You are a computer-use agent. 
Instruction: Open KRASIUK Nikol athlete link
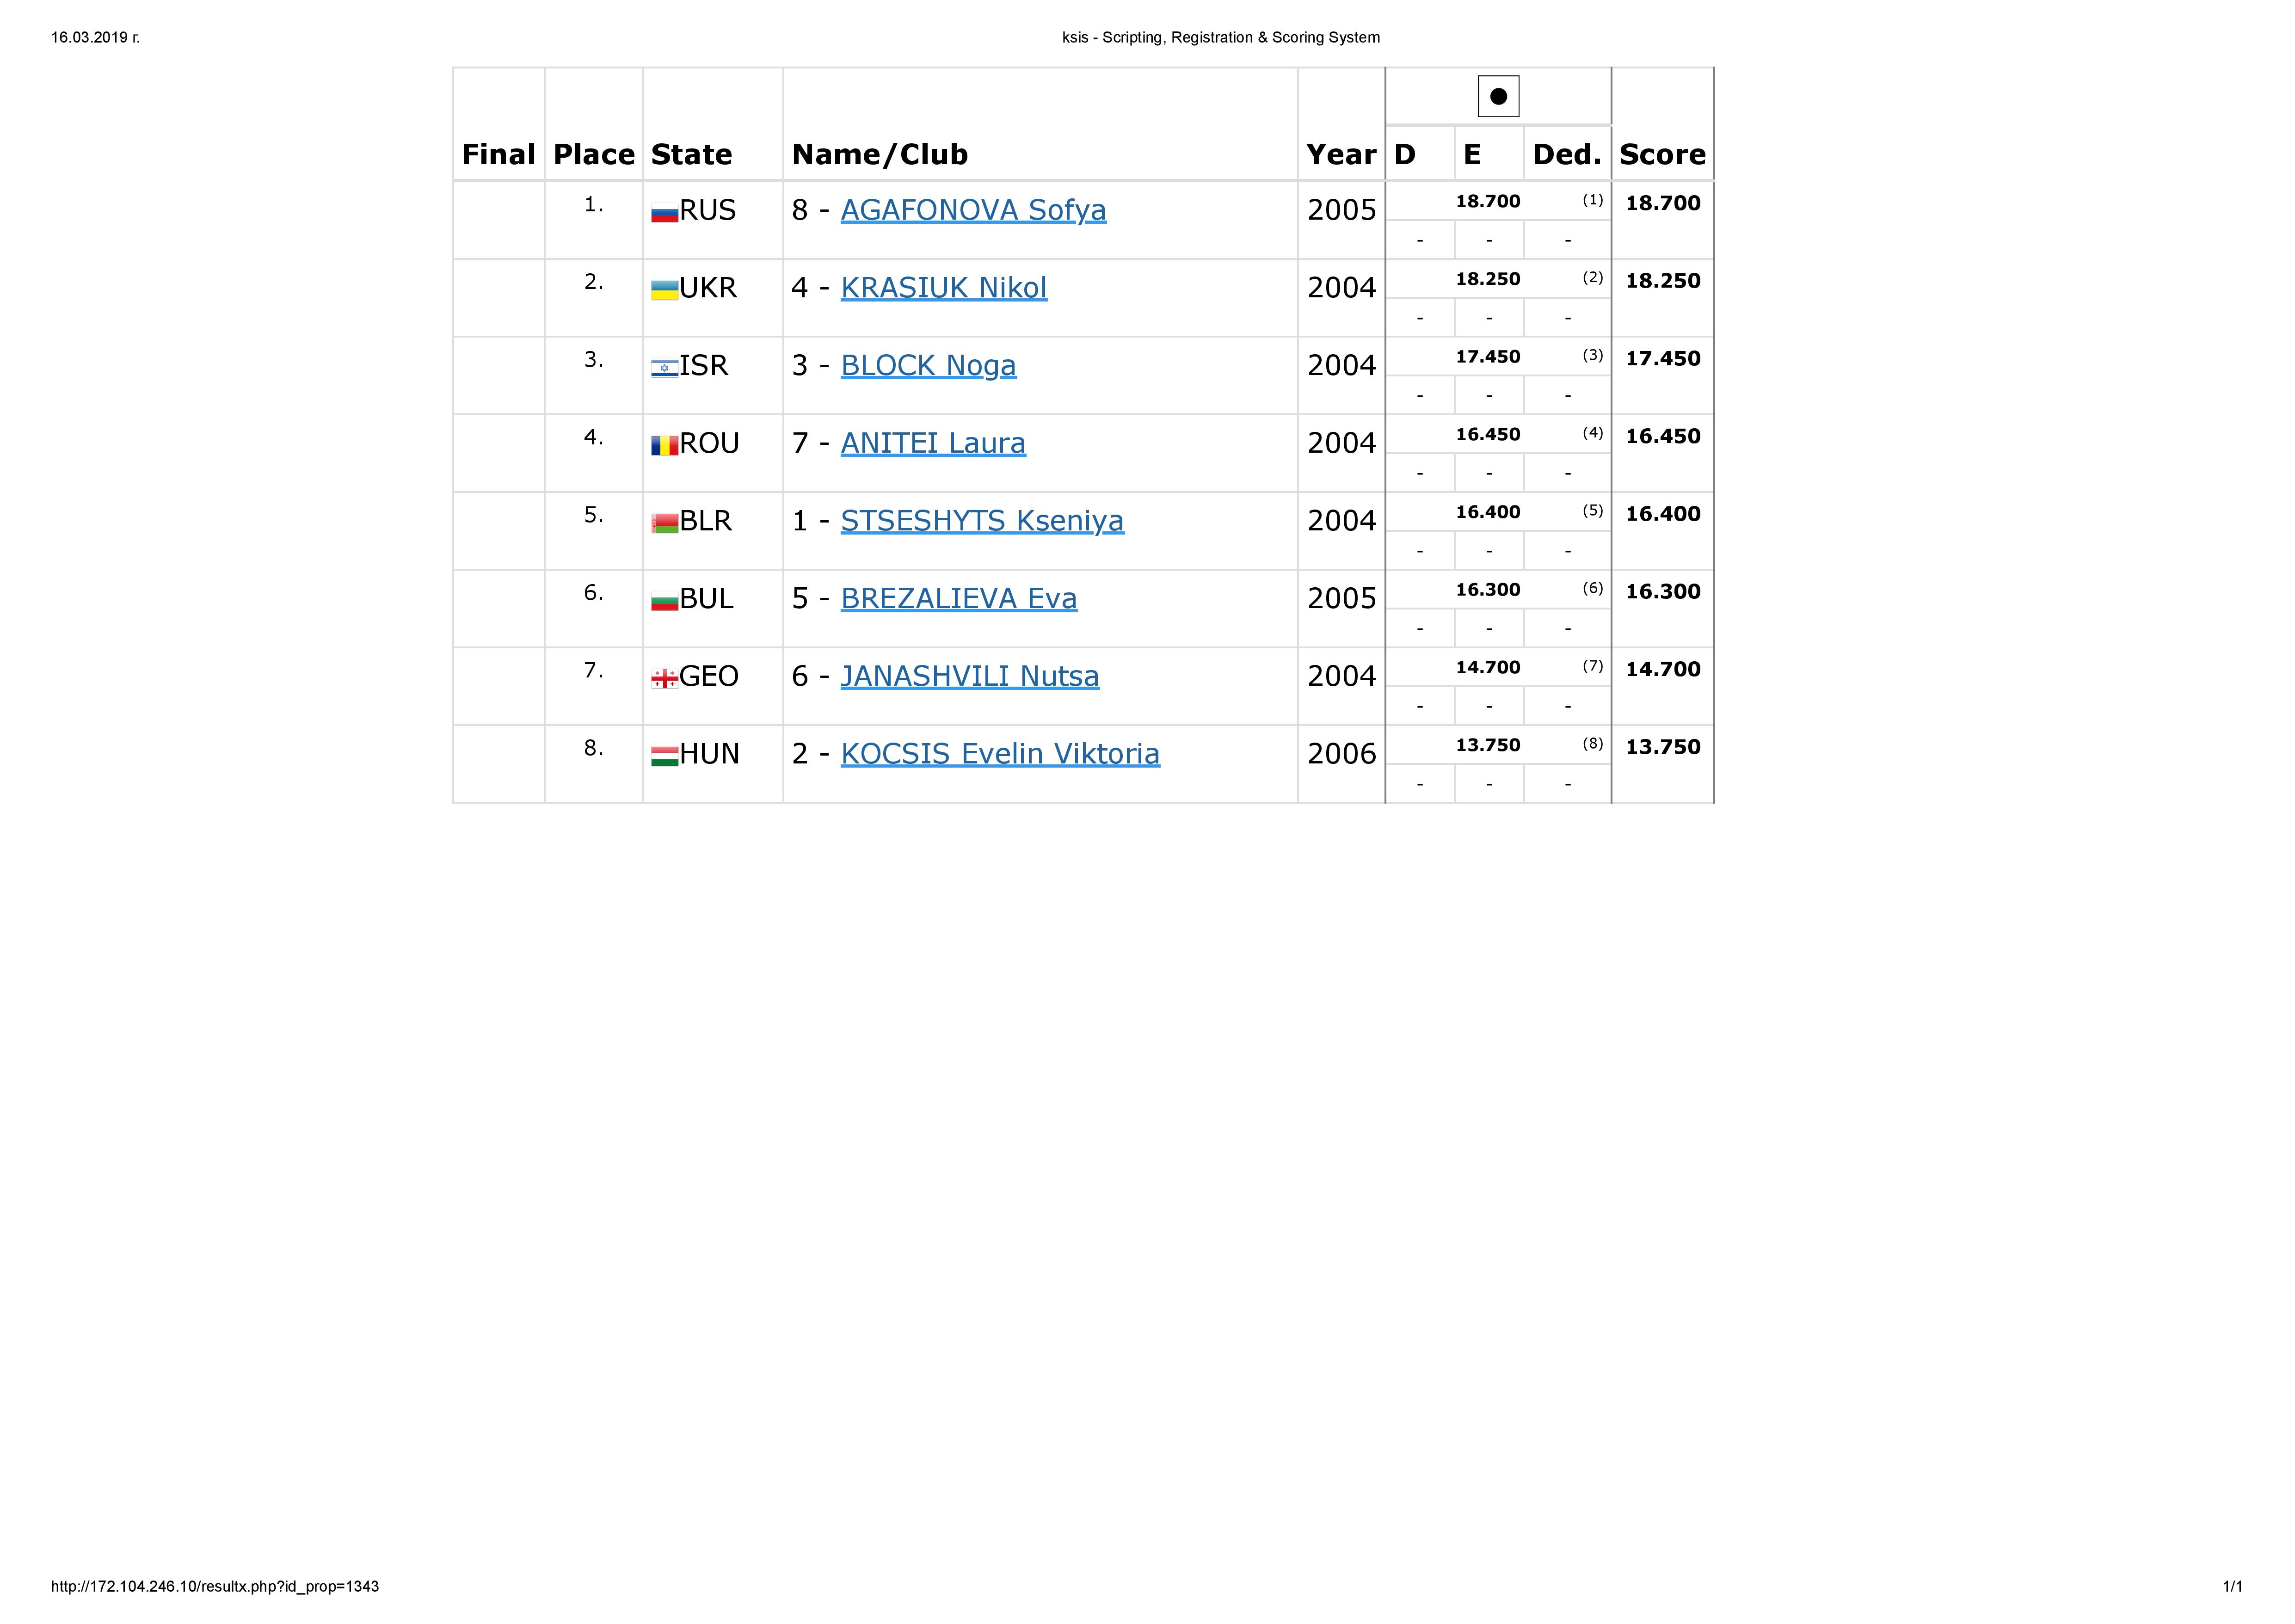pos(943,288)
